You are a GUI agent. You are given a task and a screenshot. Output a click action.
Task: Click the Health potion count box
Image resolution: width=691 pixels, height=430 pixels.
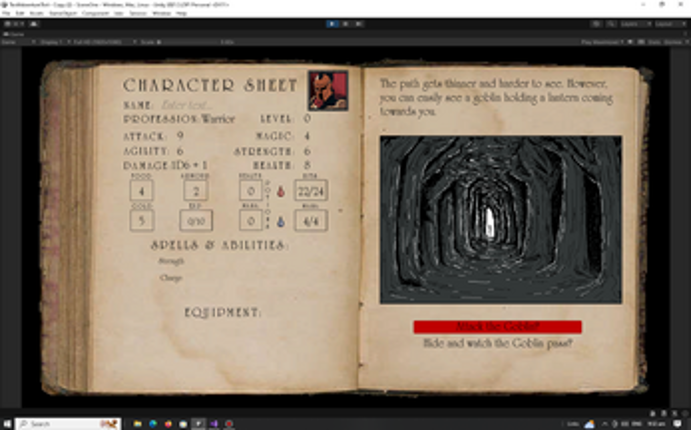point(251,191)
